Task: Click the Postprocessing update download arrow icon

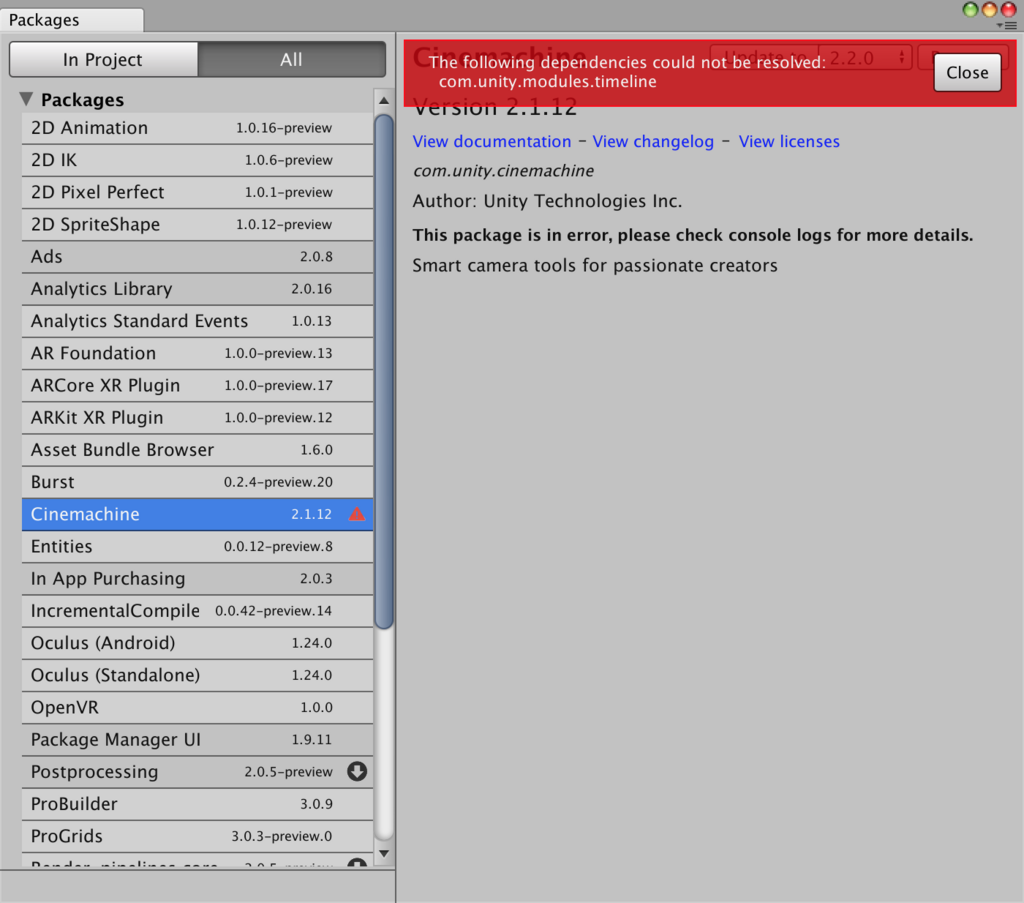Action: tap(357, 771)
